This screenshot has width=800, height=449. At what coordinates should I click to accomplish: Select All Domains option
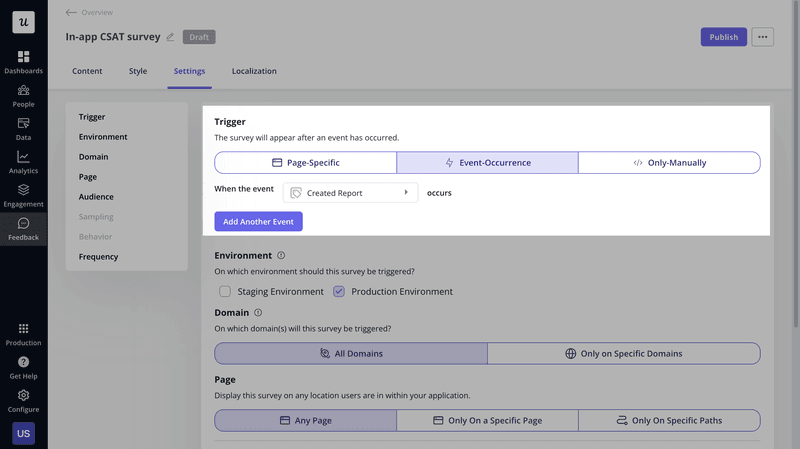[351, 353]
